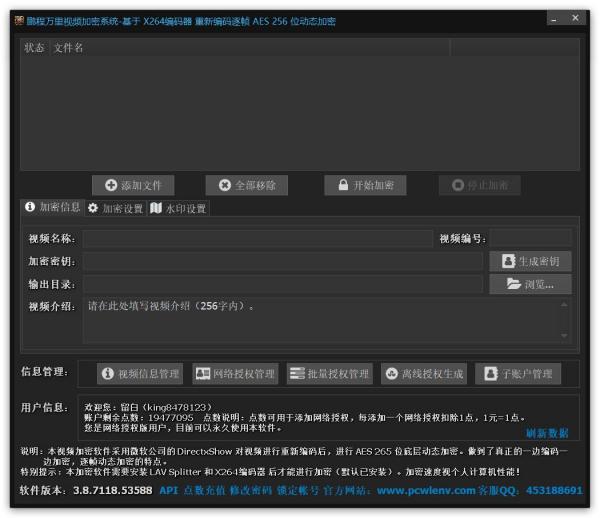This screenshot has width=600, height=518.
Task: Focus the 视频编号 input field
Action: (531, 239)
